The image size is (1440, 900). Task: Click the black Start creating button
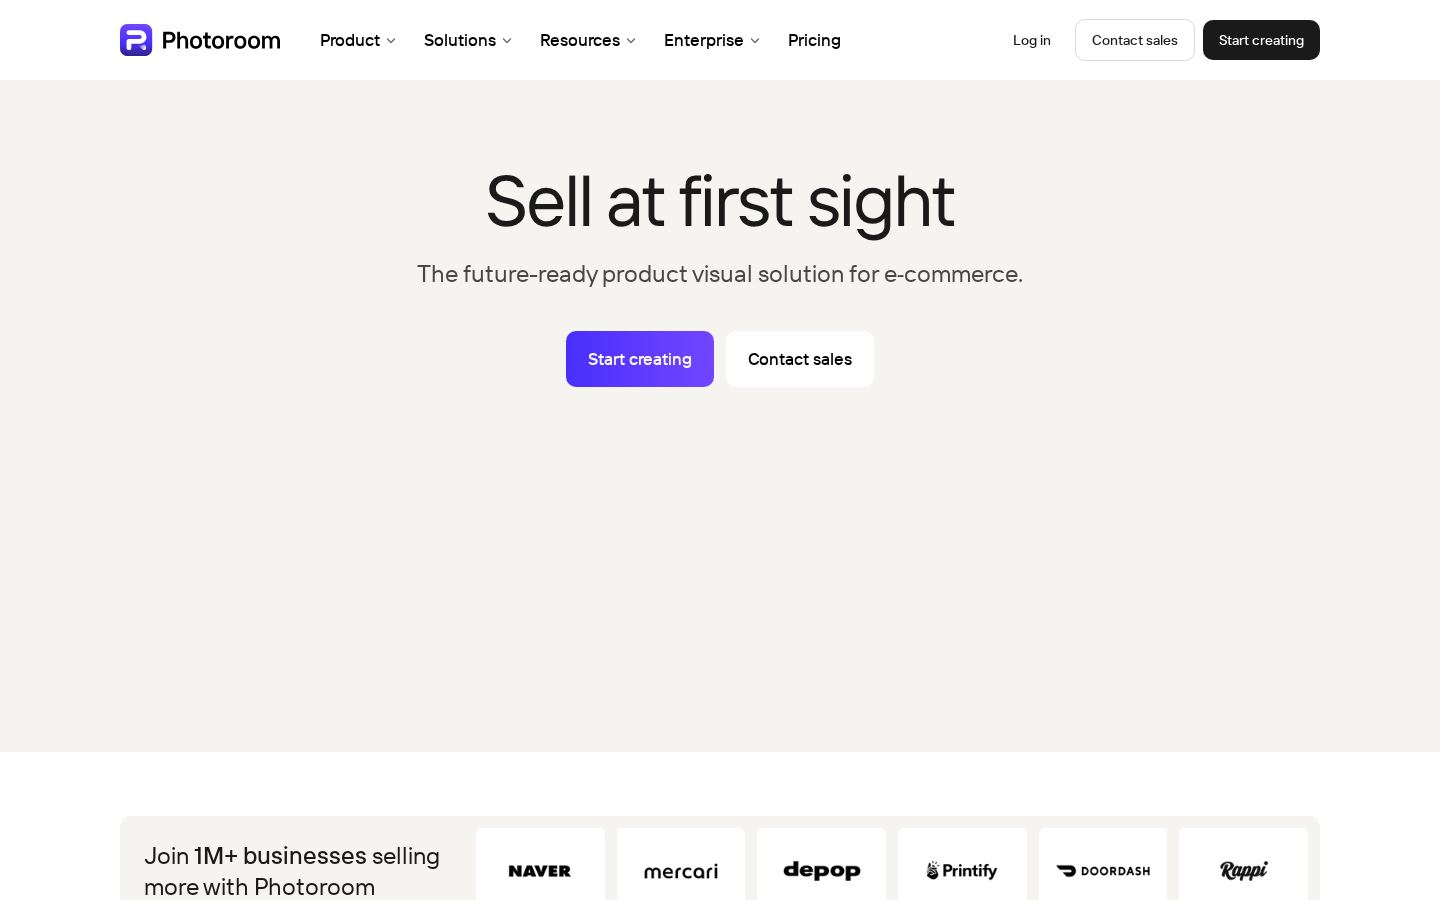tap(1261, 40)
